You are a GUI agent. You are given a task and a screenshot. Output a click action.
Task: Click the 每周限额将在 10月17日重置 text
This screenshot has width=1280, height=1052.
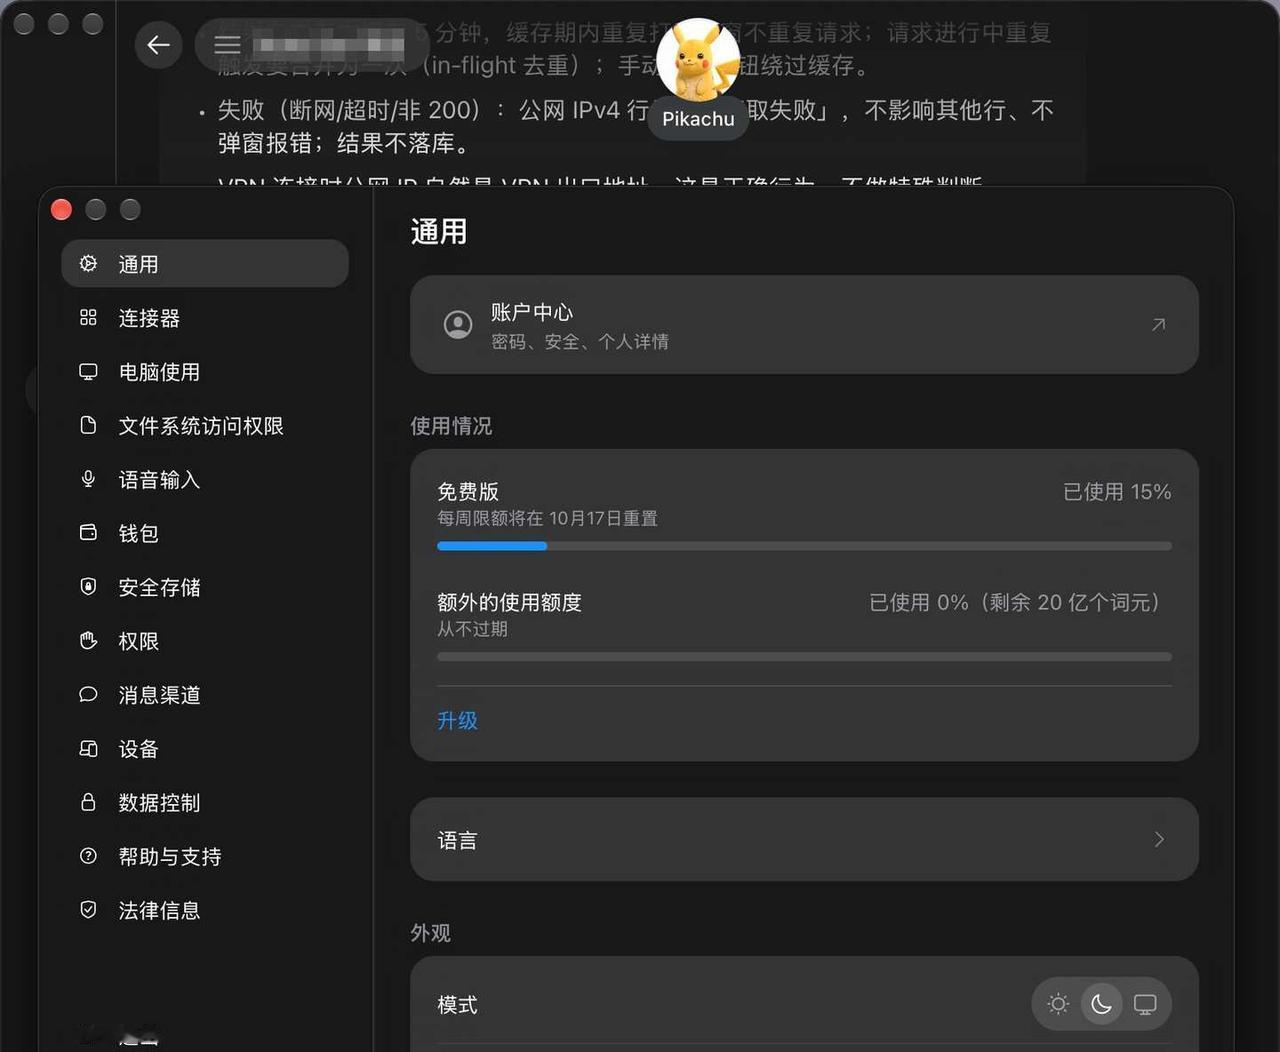coord(547,518)
